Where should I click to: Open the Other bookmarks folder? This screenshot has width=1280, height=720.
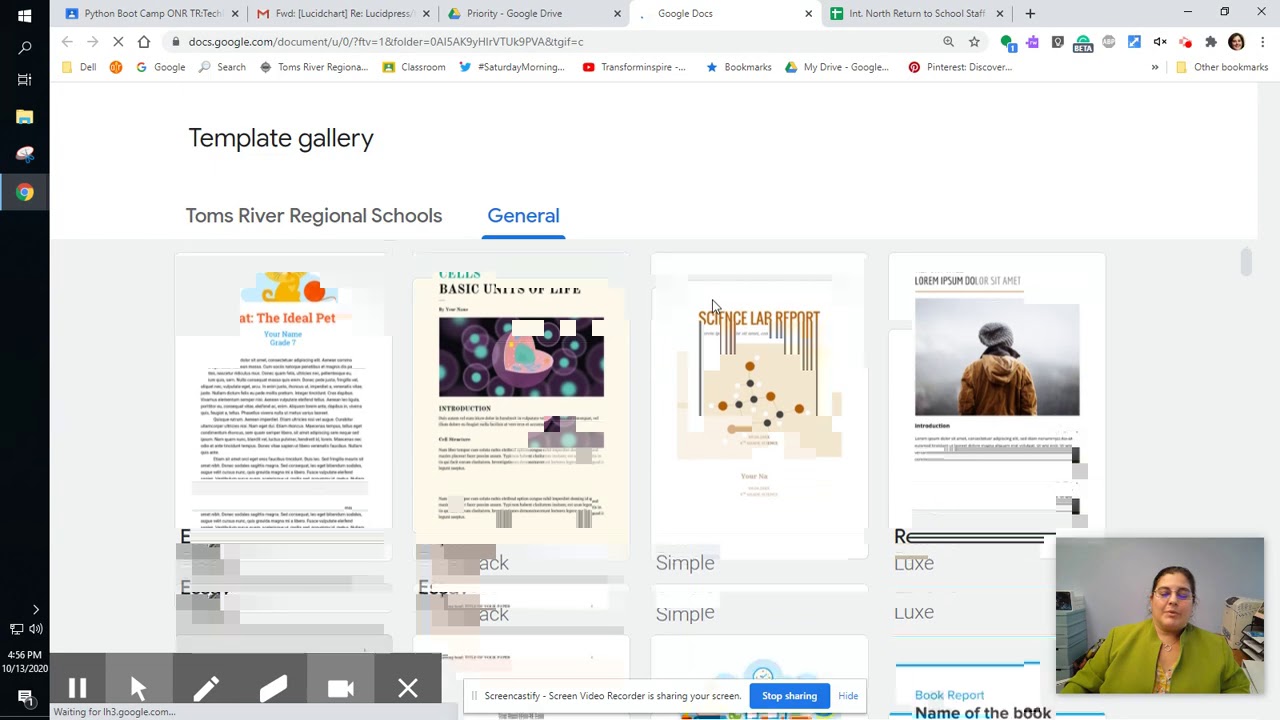(x=1222, y=67)
